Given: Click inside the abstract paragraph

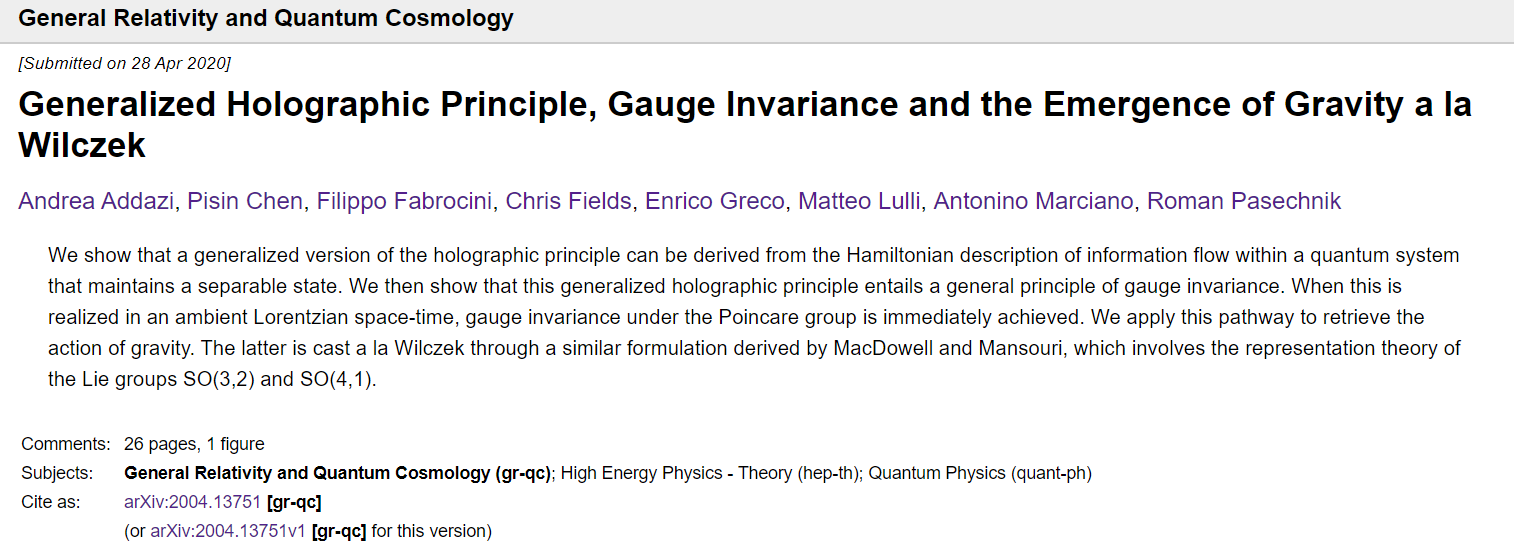Looking at the screenshot, I should pyautogui.click(x=755, y=317).
